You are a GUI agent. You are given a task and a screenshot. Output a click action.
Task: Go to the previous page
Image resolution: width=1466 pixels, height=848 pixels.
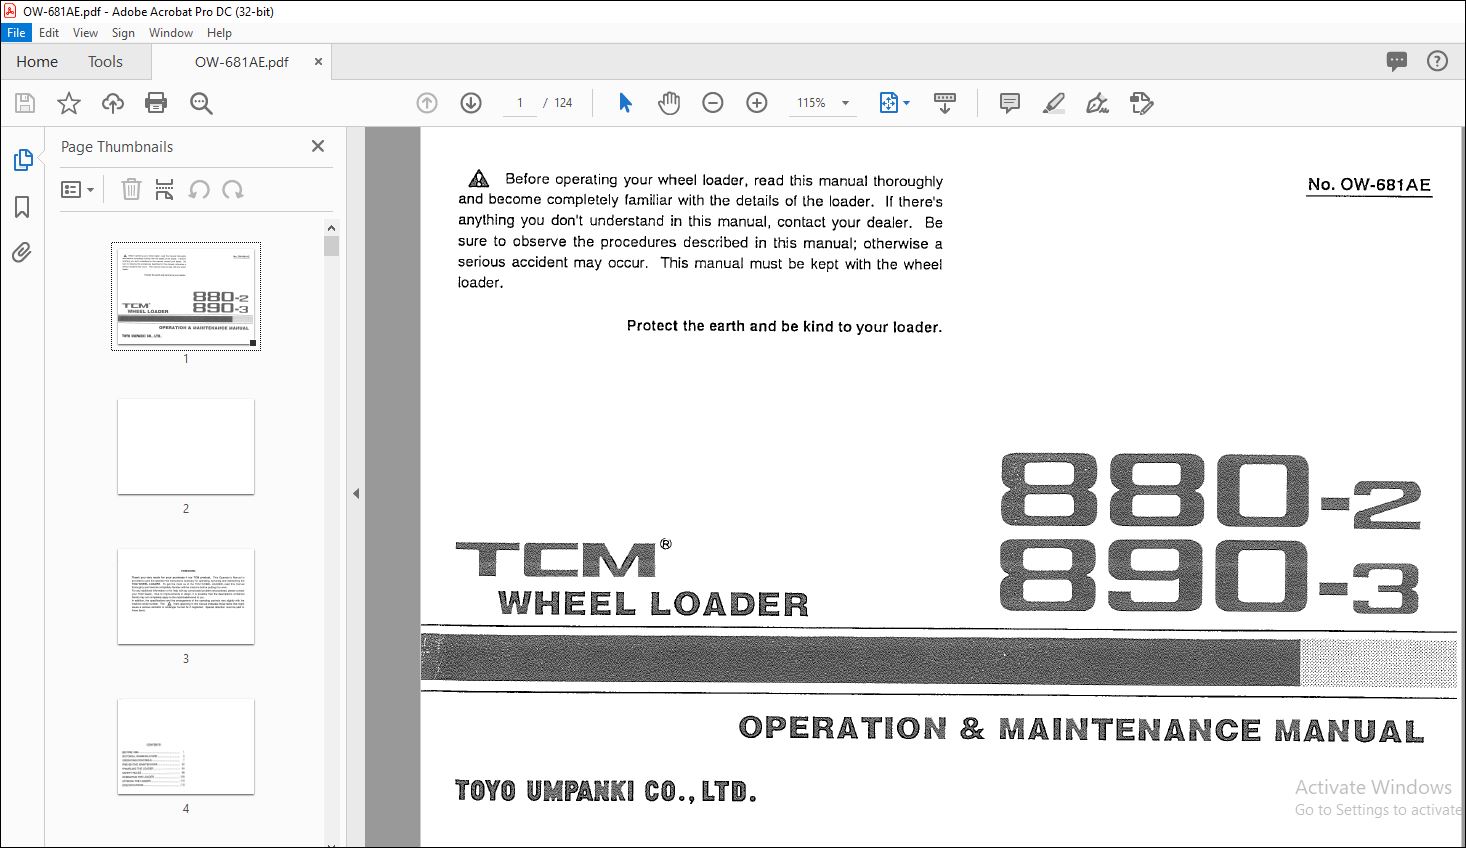click(x=427, y=103)
